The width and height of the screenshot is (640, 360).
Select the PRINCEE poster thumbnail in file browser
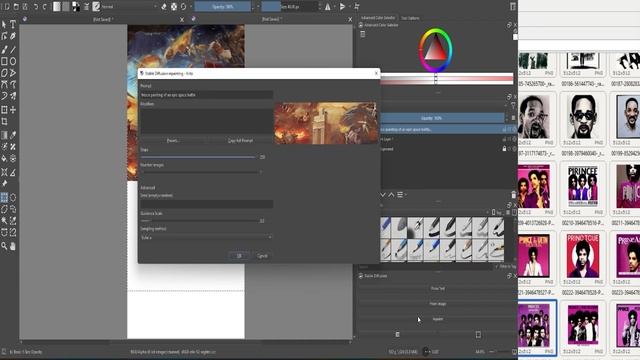(582, 186)
